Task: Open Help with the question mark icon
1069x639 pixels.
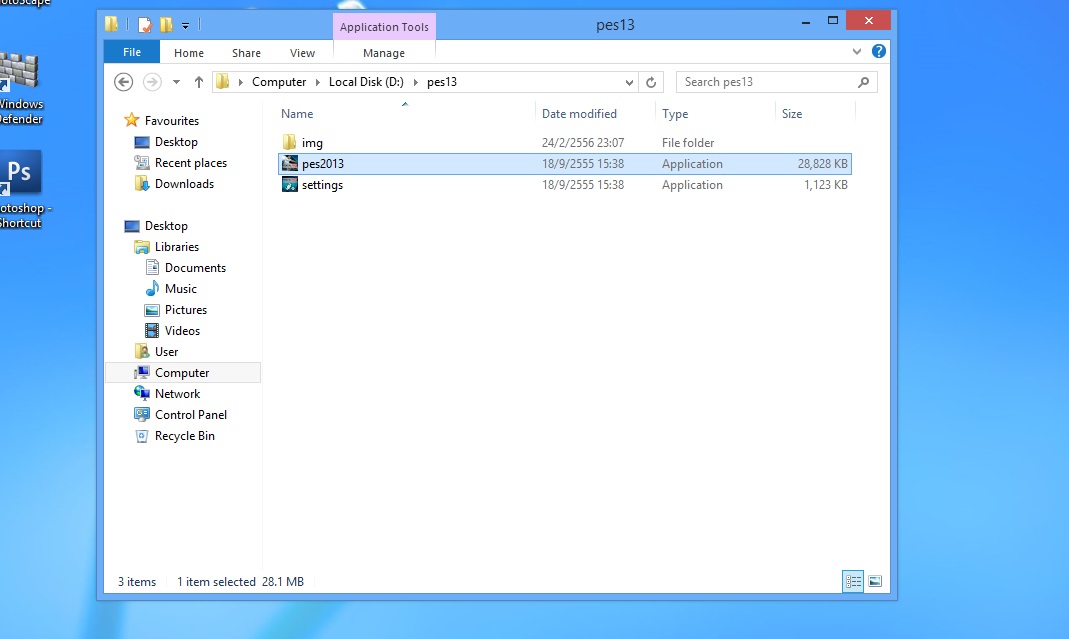Action: 879,51
